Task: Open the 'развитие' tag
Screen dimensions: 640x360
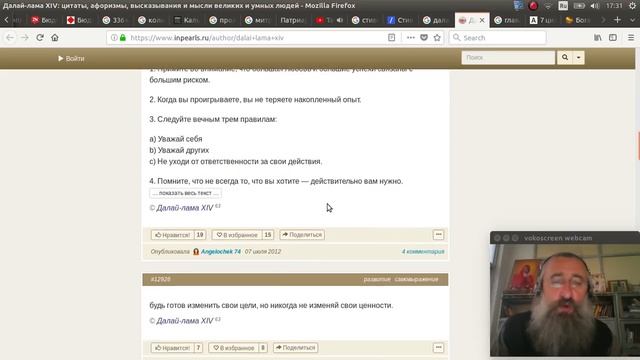Action: (377, 279)
